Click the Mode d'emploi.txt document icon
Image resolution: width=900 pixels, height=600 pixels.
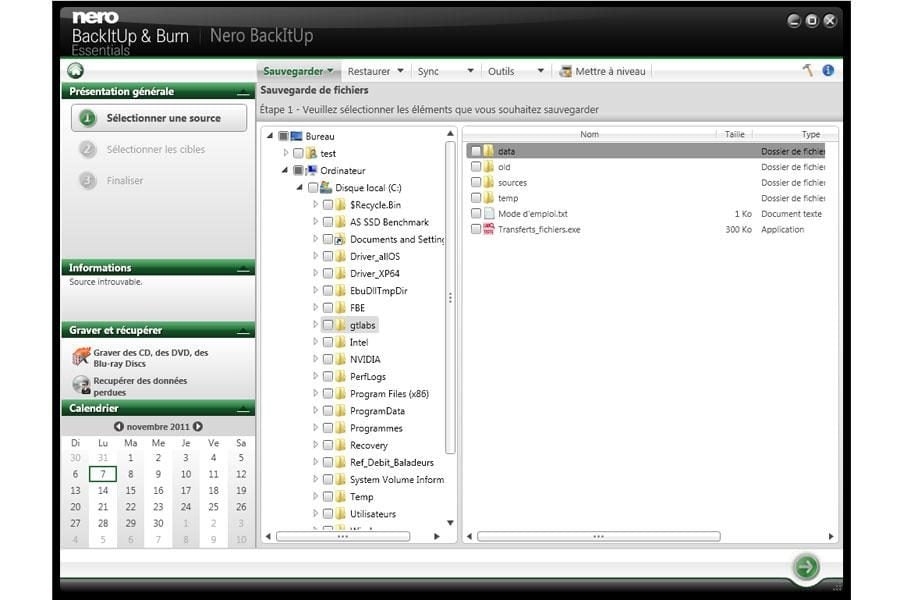[x=488, y=214]
